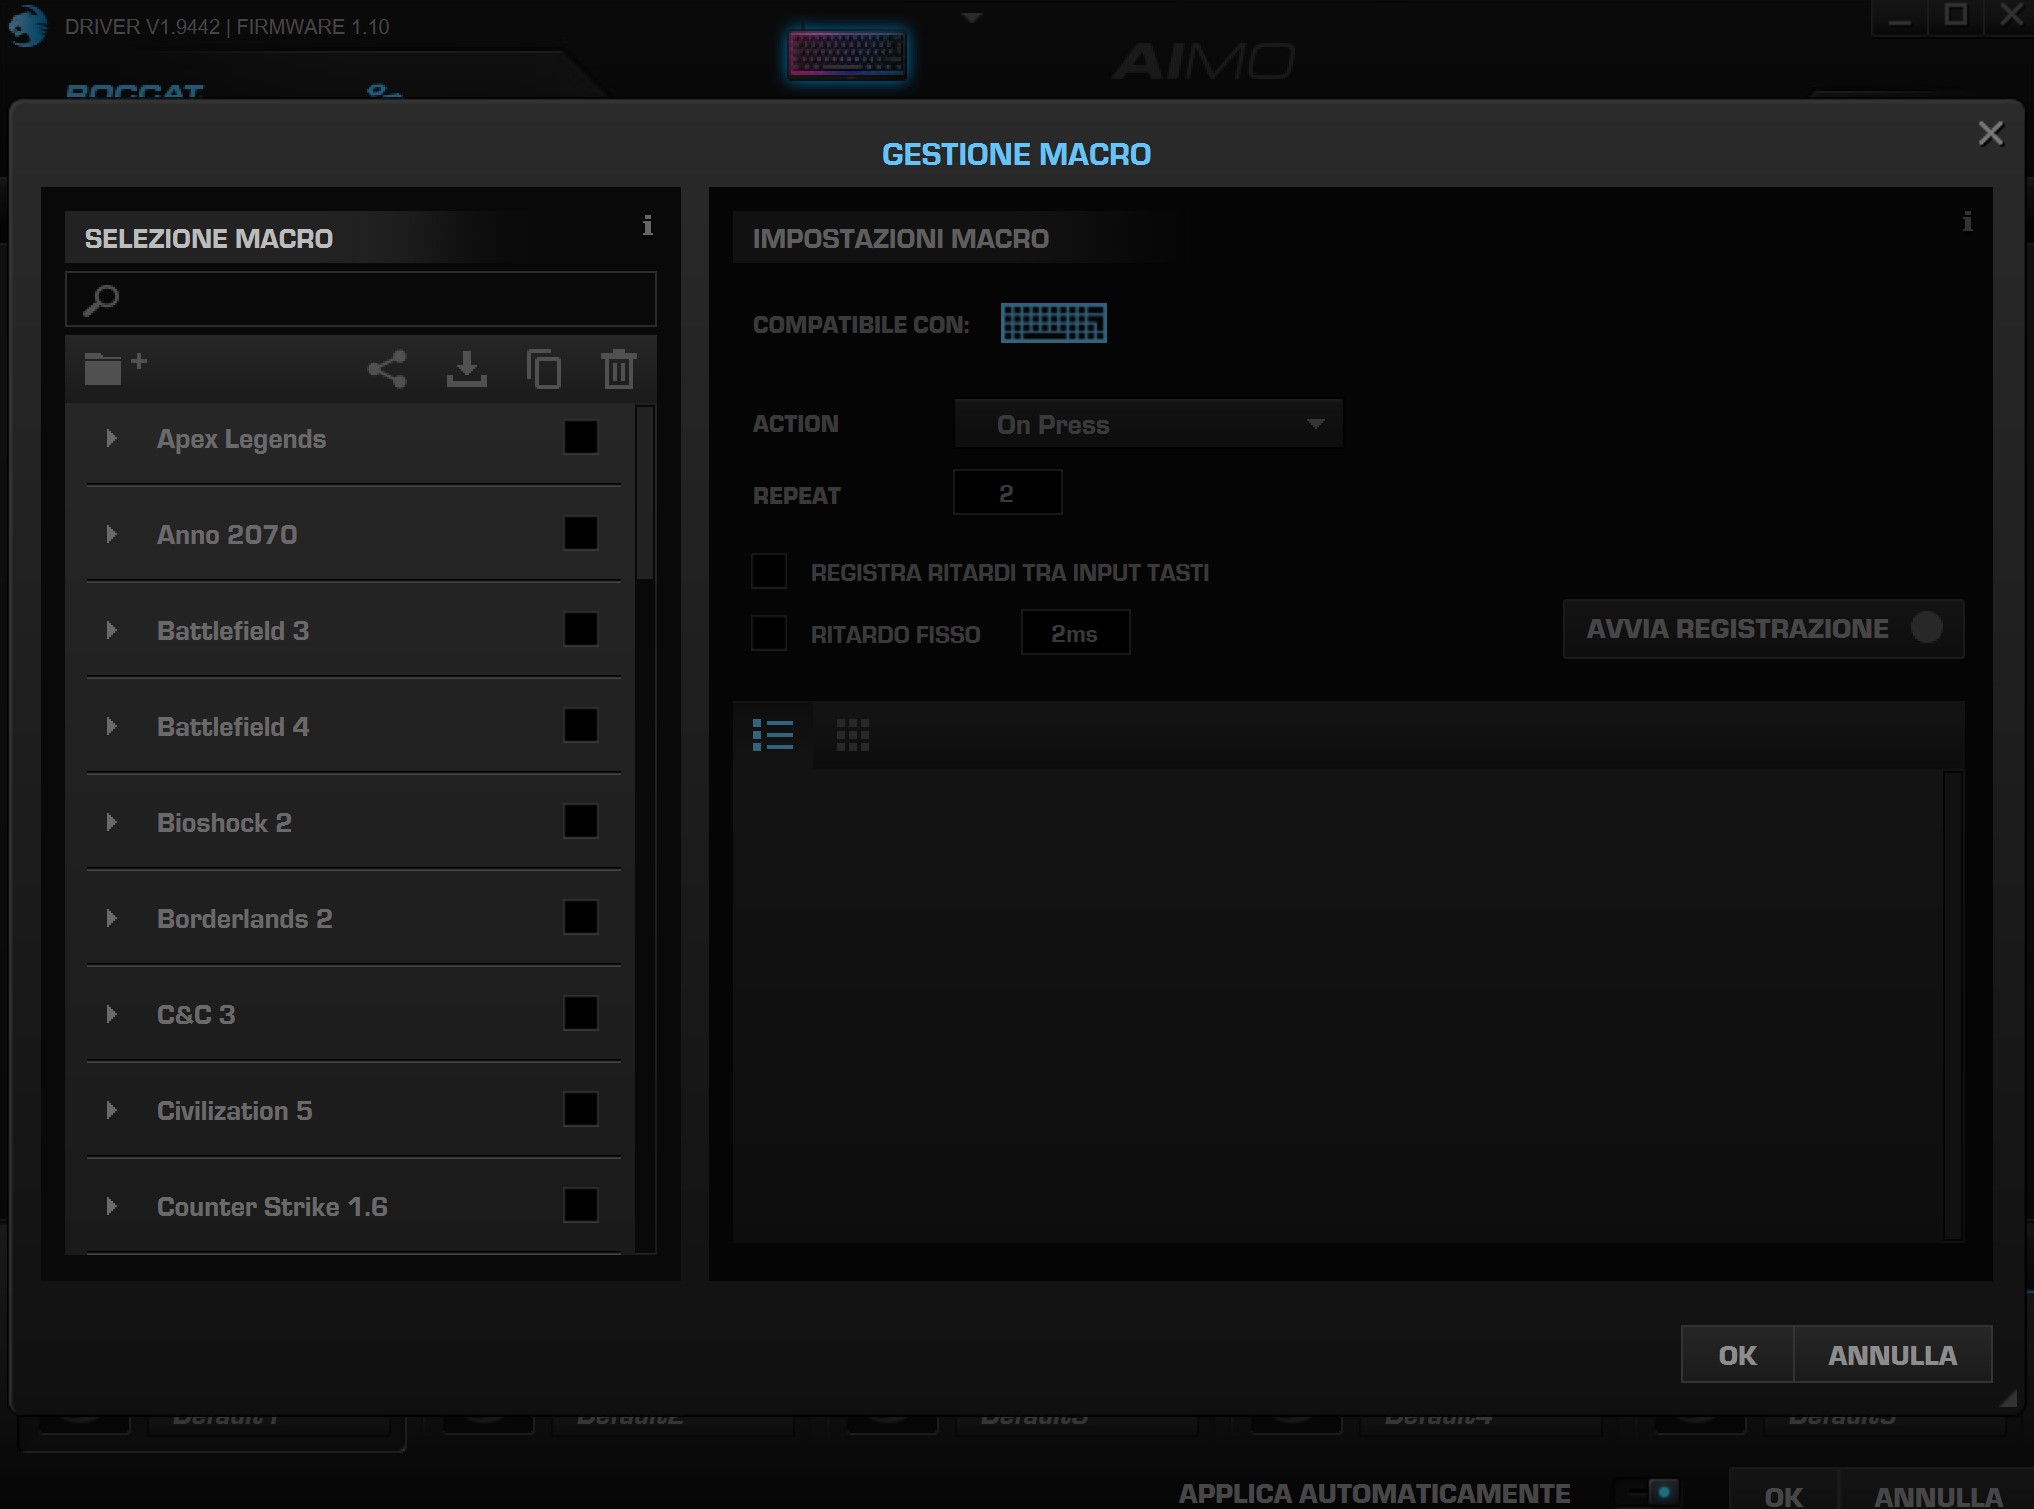
Task: Select the Borderlands 2 macro set
Action: point(244,918)
